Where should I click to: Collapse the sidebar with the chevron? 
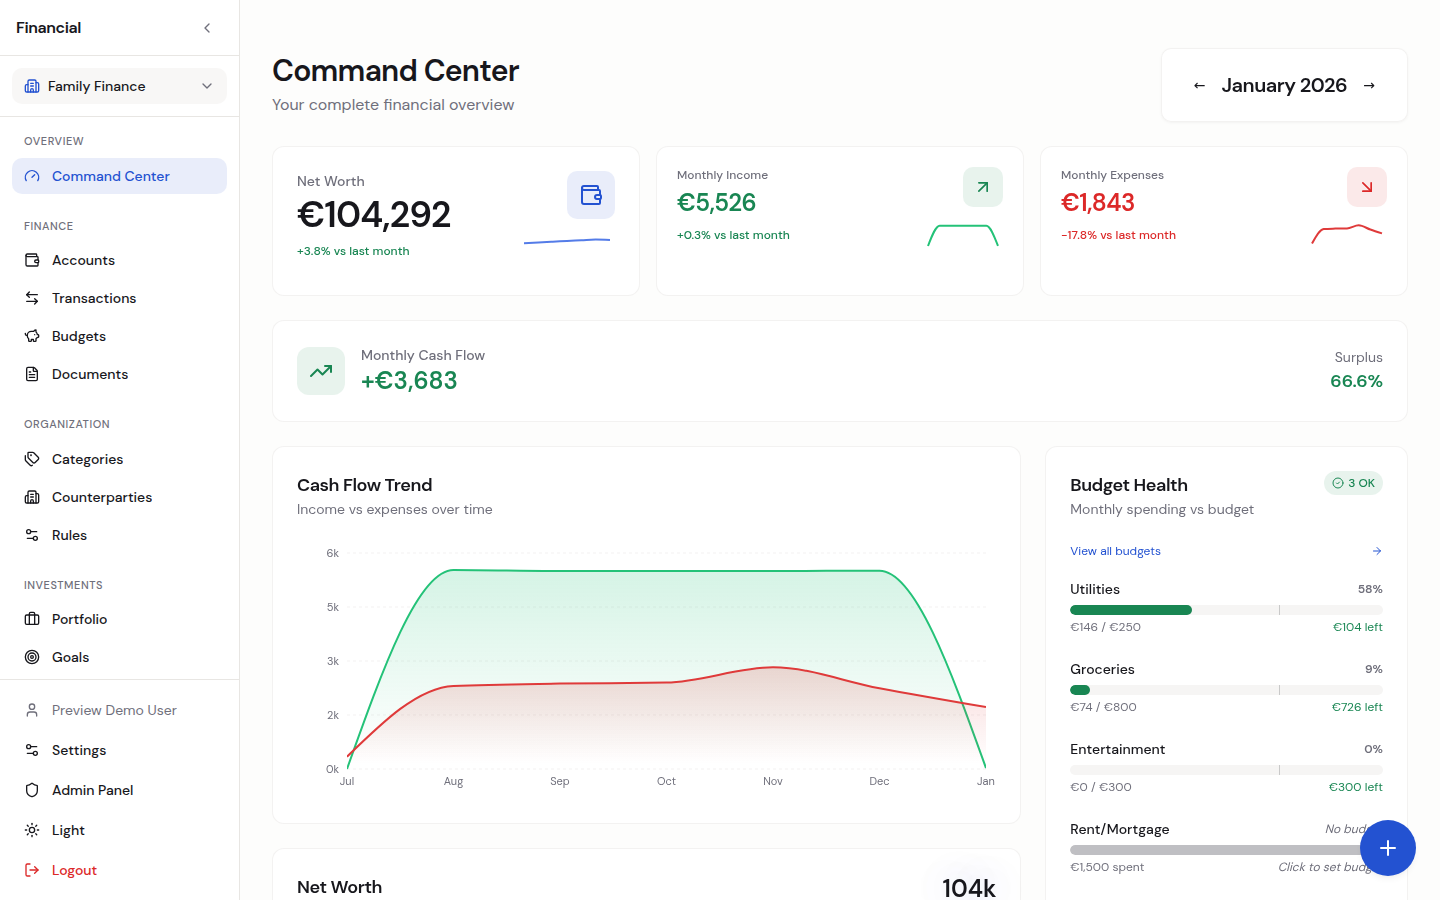pos(207,28)
